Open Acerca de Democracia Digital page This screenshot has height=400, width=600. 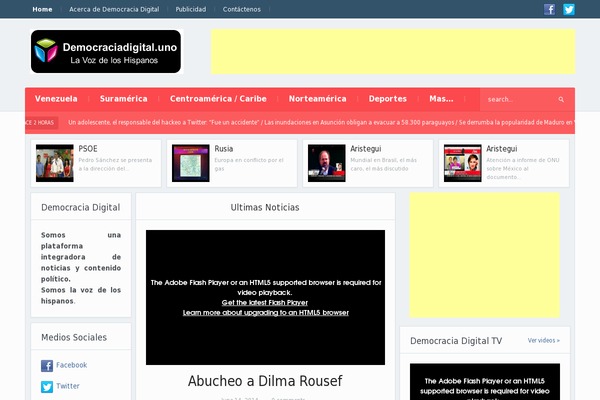(x=114, y=9)
